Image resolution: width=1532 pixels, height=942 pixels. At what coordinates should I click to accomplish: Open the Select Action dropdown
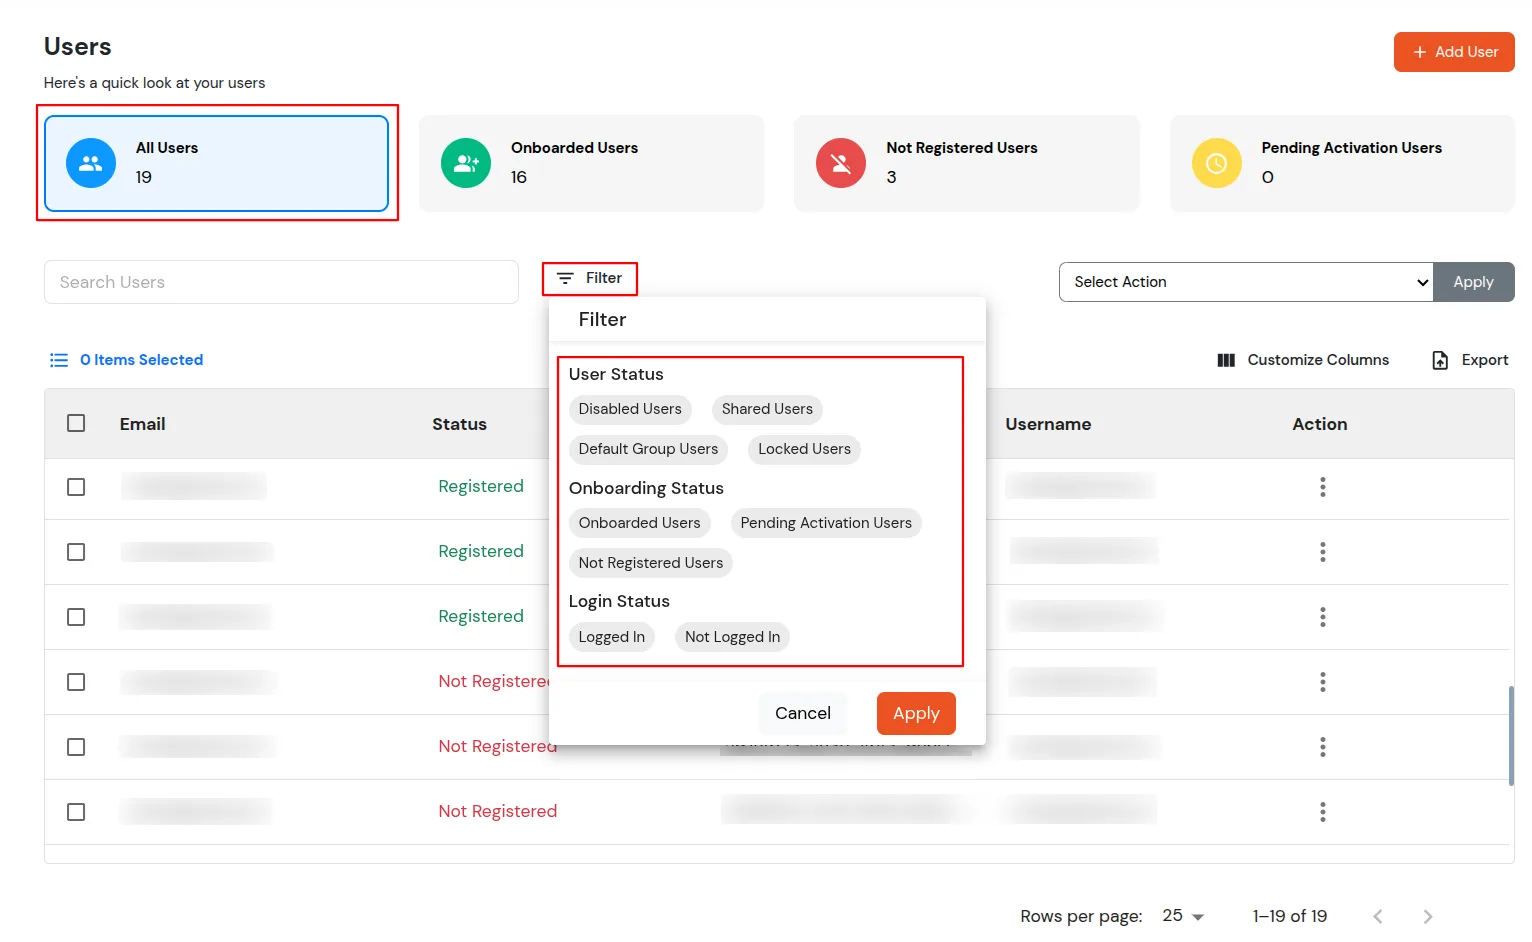pos(1245,282)
